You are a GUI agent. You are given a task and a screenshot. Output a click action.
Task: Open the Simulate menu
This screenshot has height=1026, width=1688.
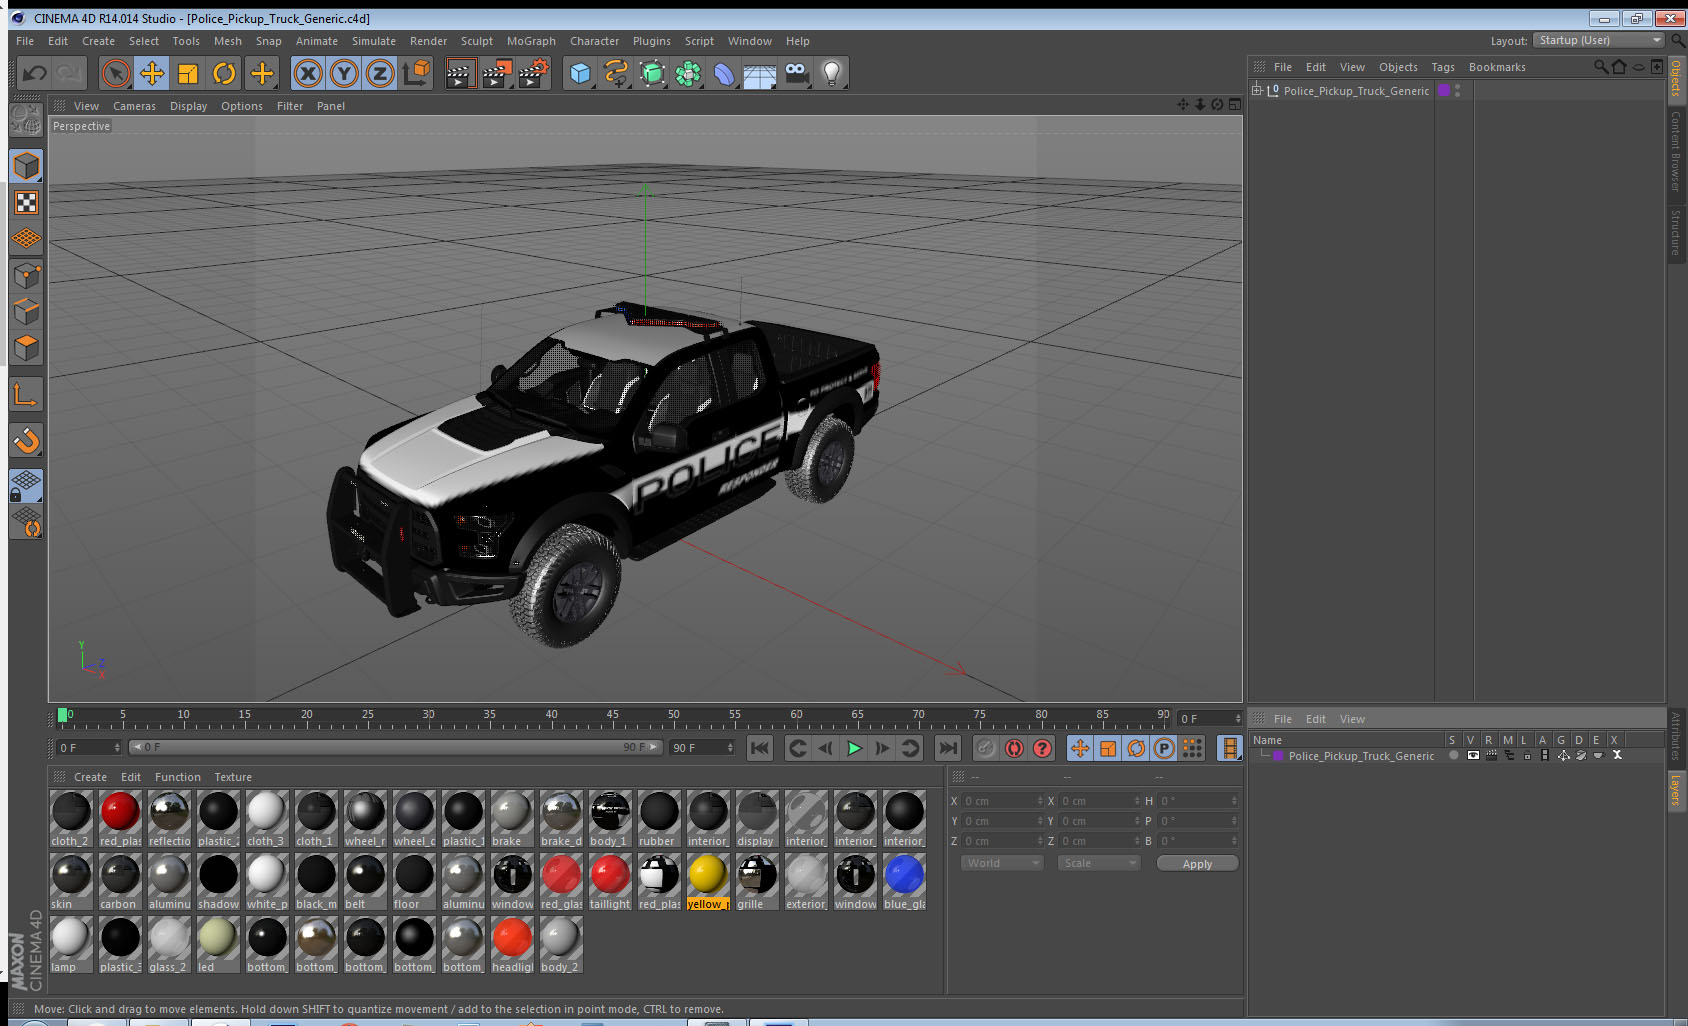pyautogui.click(x=373, y=41)
